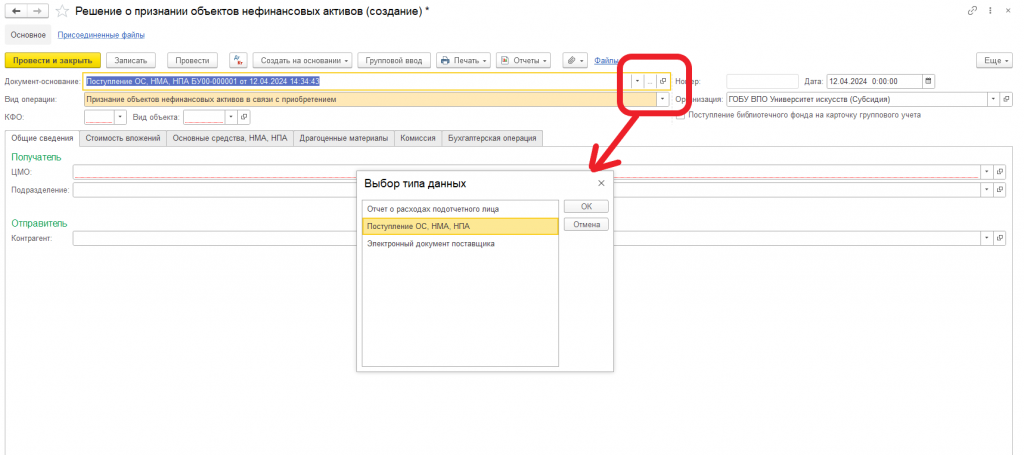This screenshot has width=1024, height=455.
Task: Click the Подразделение input field
Action: pyautogui.click(x=526, y=189)
